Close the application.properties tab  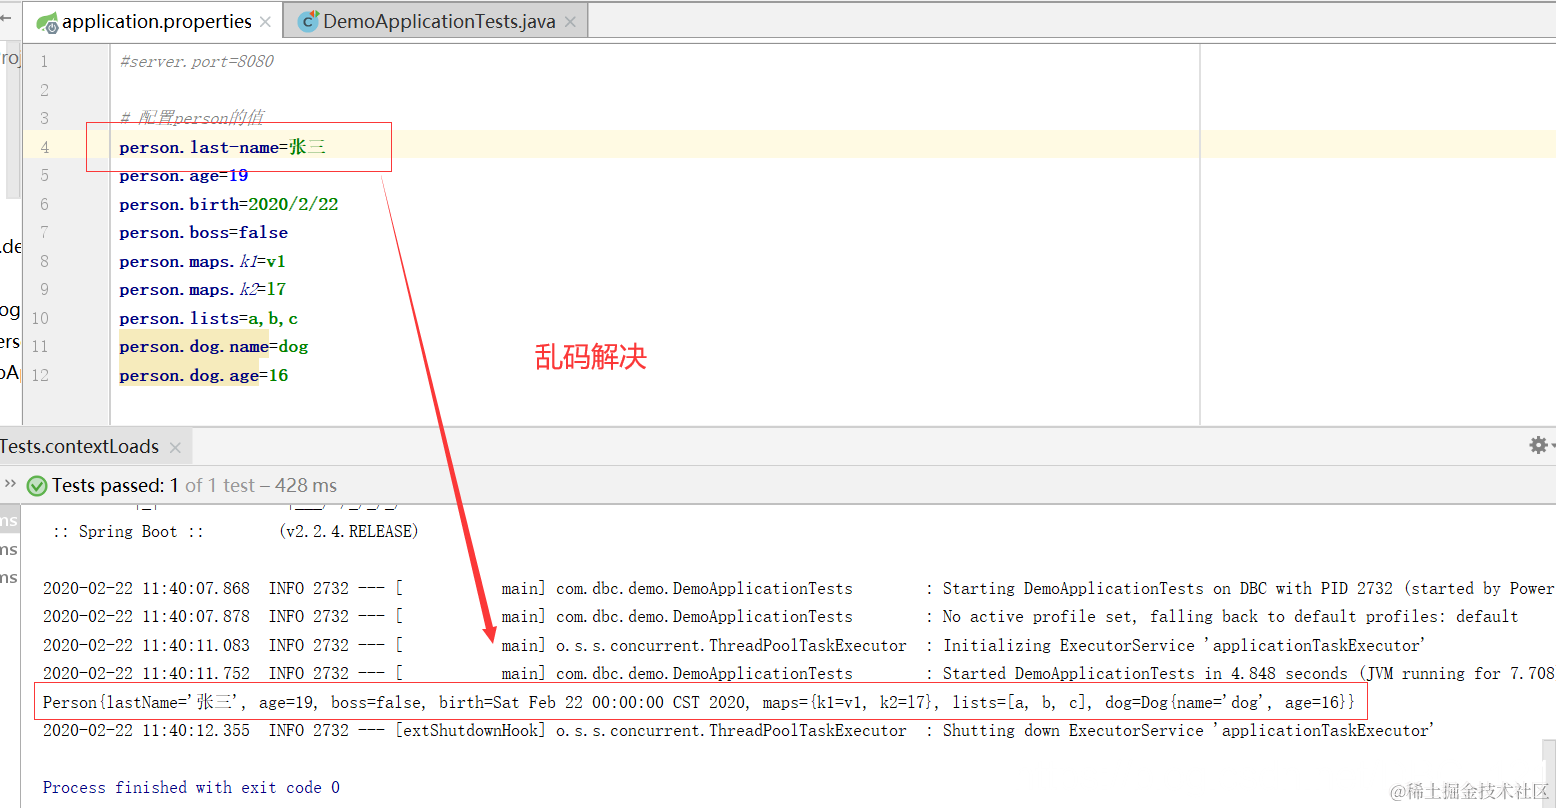tap(265, 22)
